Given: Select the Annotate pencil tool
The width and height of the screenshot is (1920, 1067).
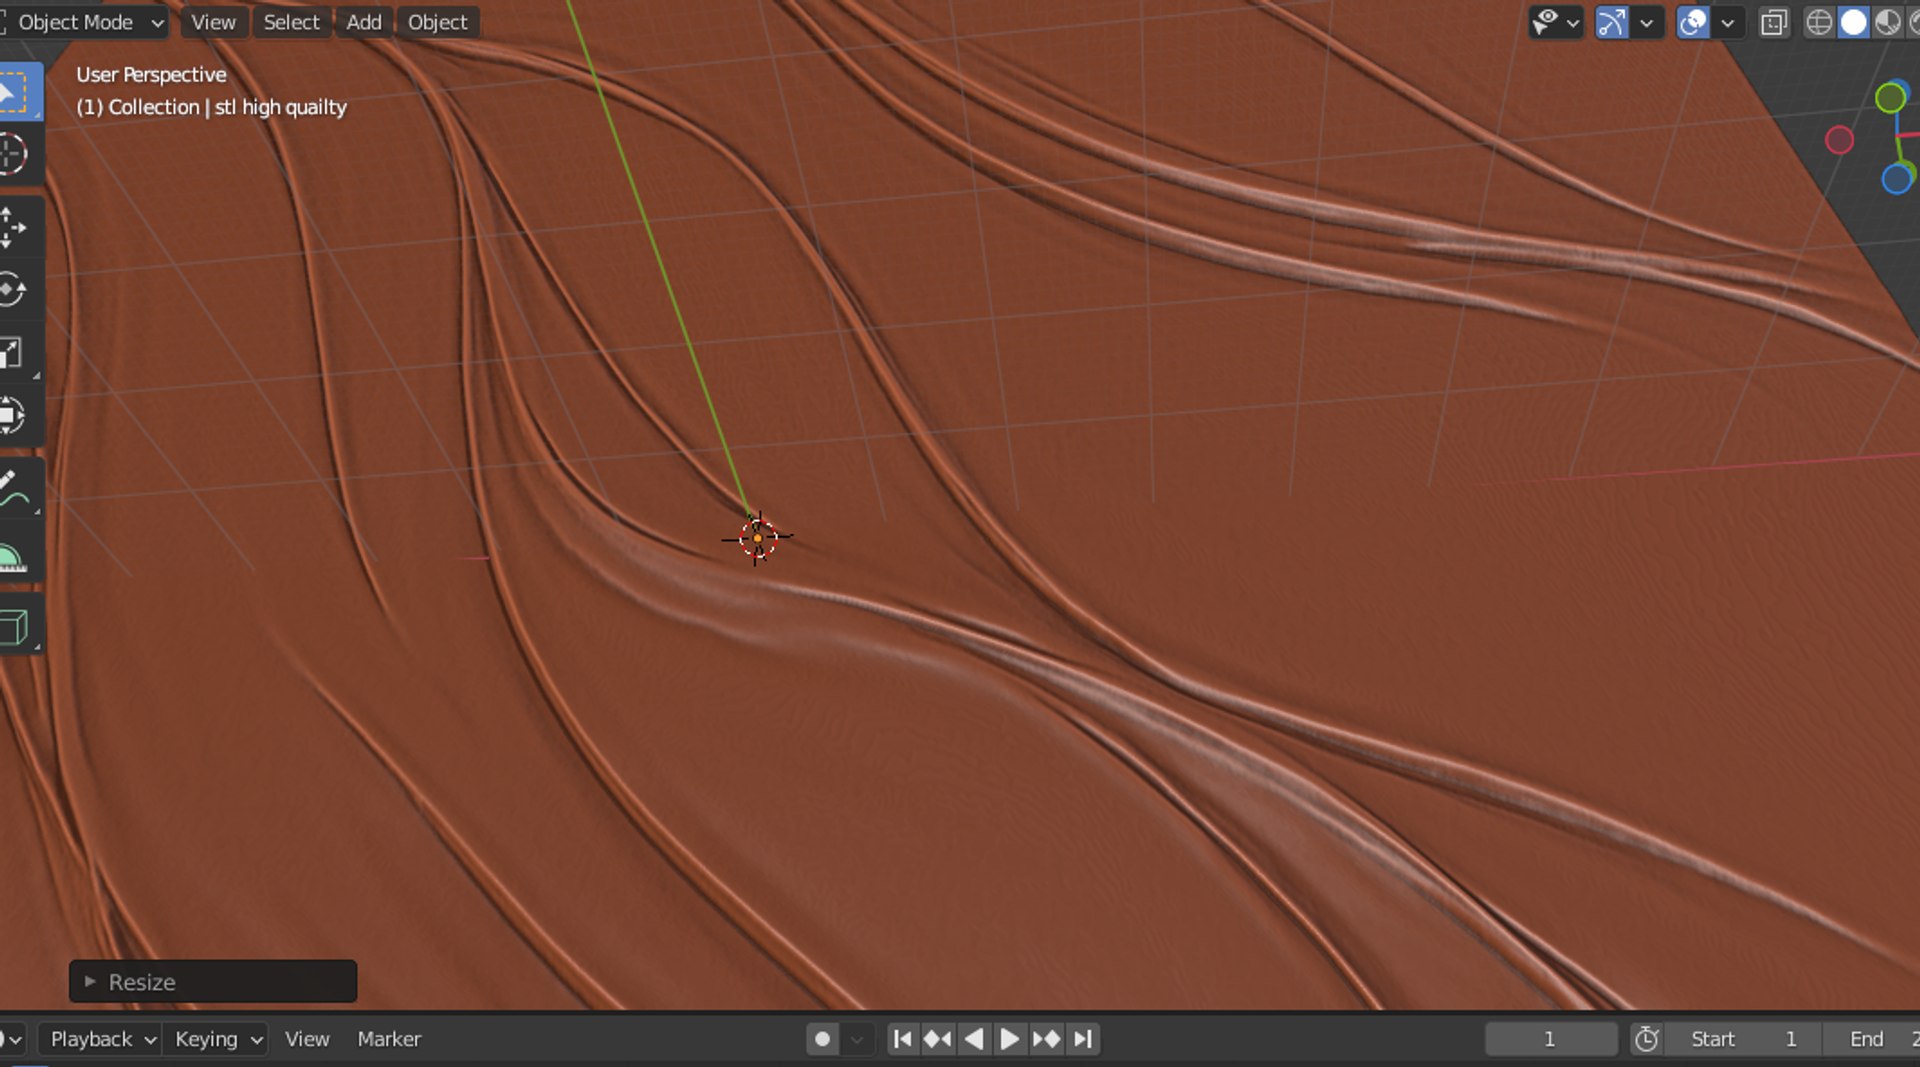Looking at the screenshot, I should click(15, 489).
